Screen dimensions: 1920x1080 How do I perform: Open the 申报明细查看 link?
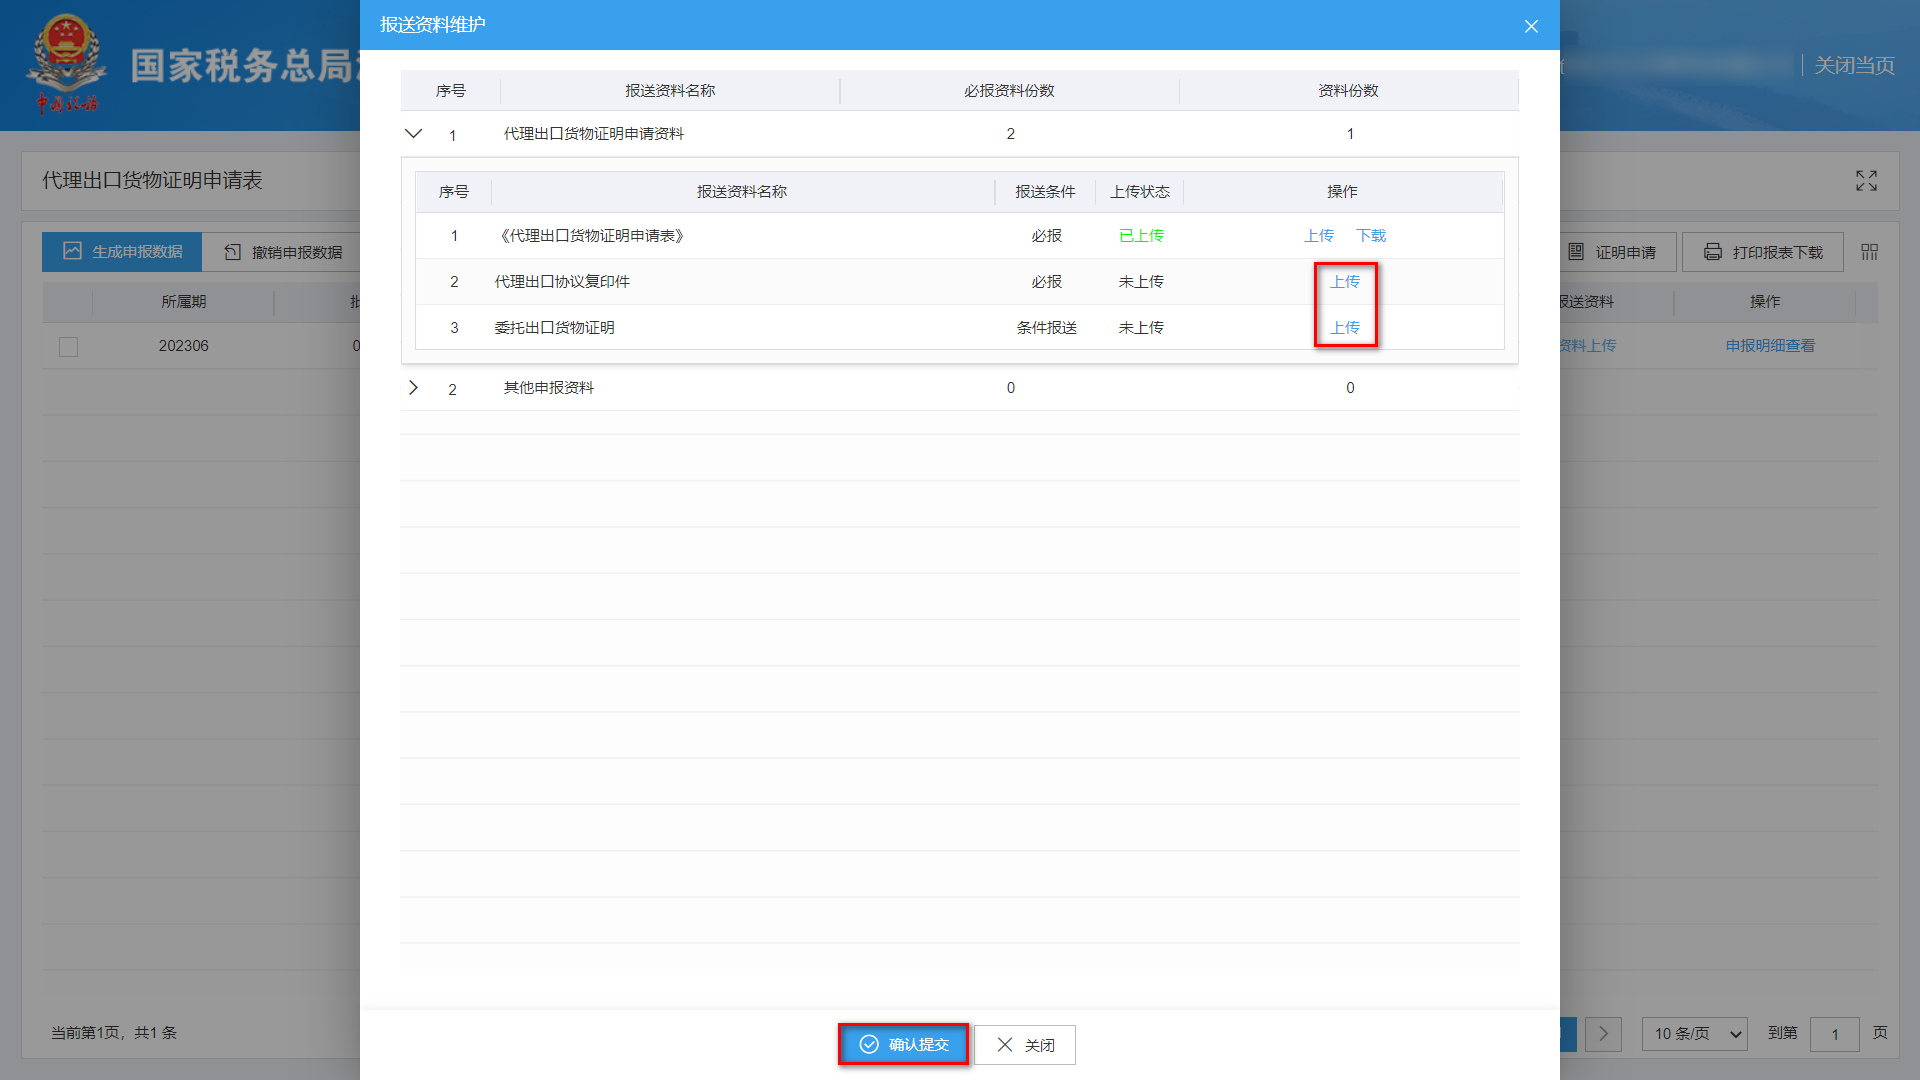coord(1769,346)
